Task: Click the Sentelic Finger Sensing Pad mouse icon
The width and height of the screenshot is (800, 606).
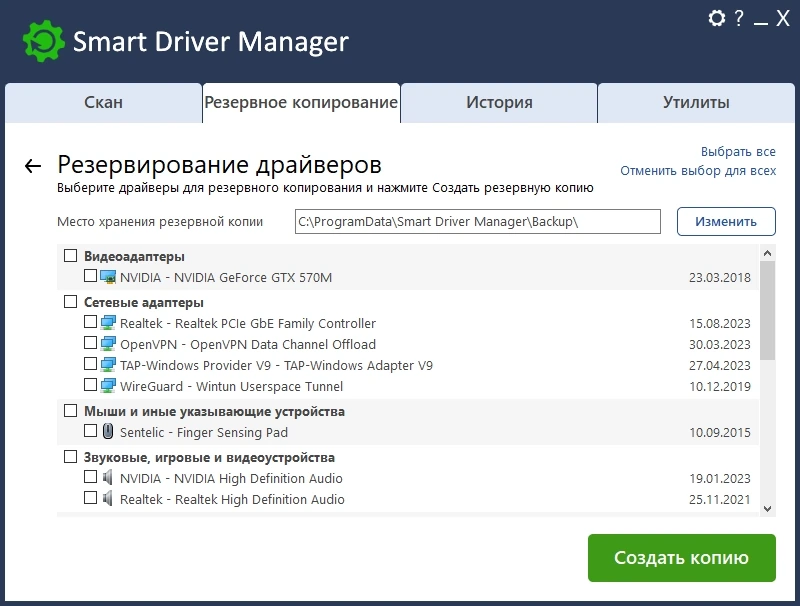Action: pyautogui.click(x=108, y=432)
